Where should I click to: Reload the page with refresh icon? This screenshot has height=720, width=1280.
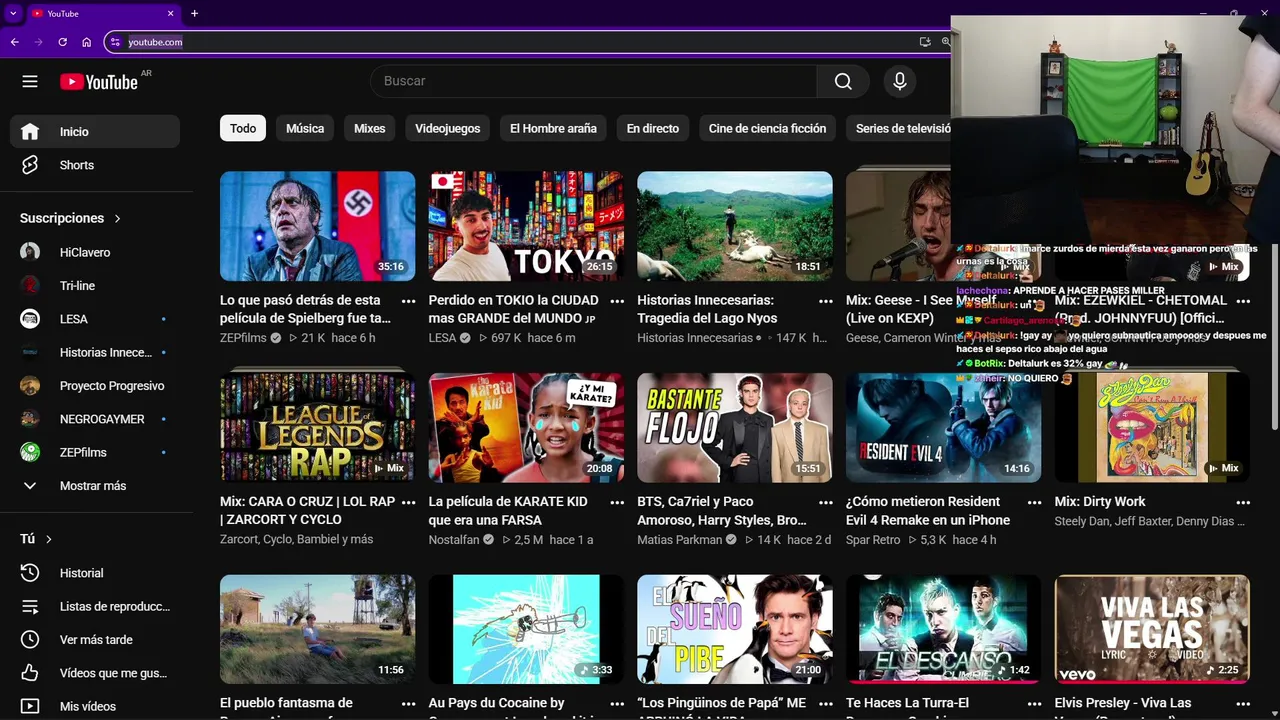[62, 42]
